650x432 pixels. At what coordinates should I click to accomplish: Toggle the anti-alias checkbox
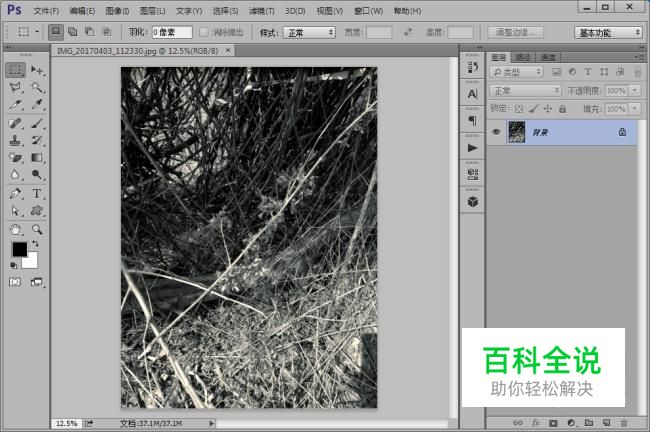pyautogui.click(x=204, y=32)
